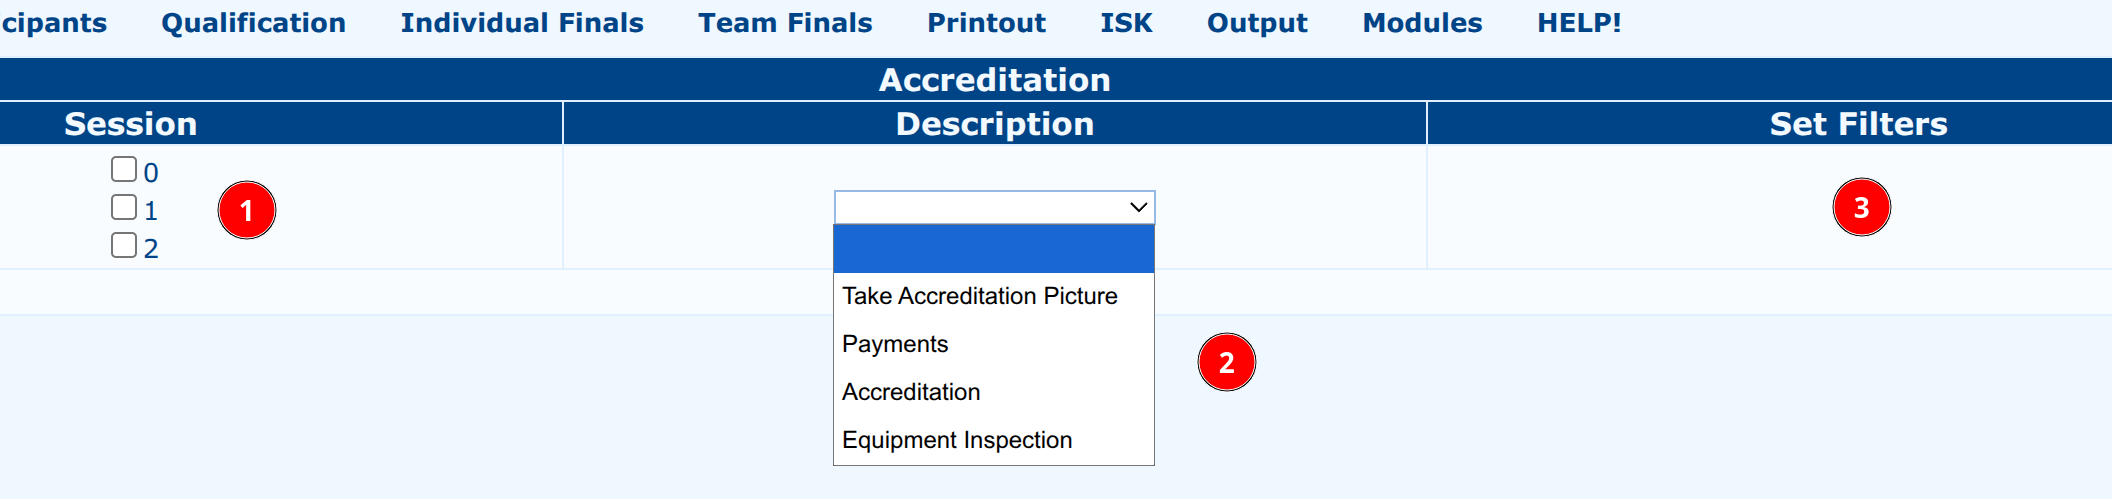Open the Printout menu
Image resolution: width=2112 pixels, height=499 pixels.
point(986,23)
